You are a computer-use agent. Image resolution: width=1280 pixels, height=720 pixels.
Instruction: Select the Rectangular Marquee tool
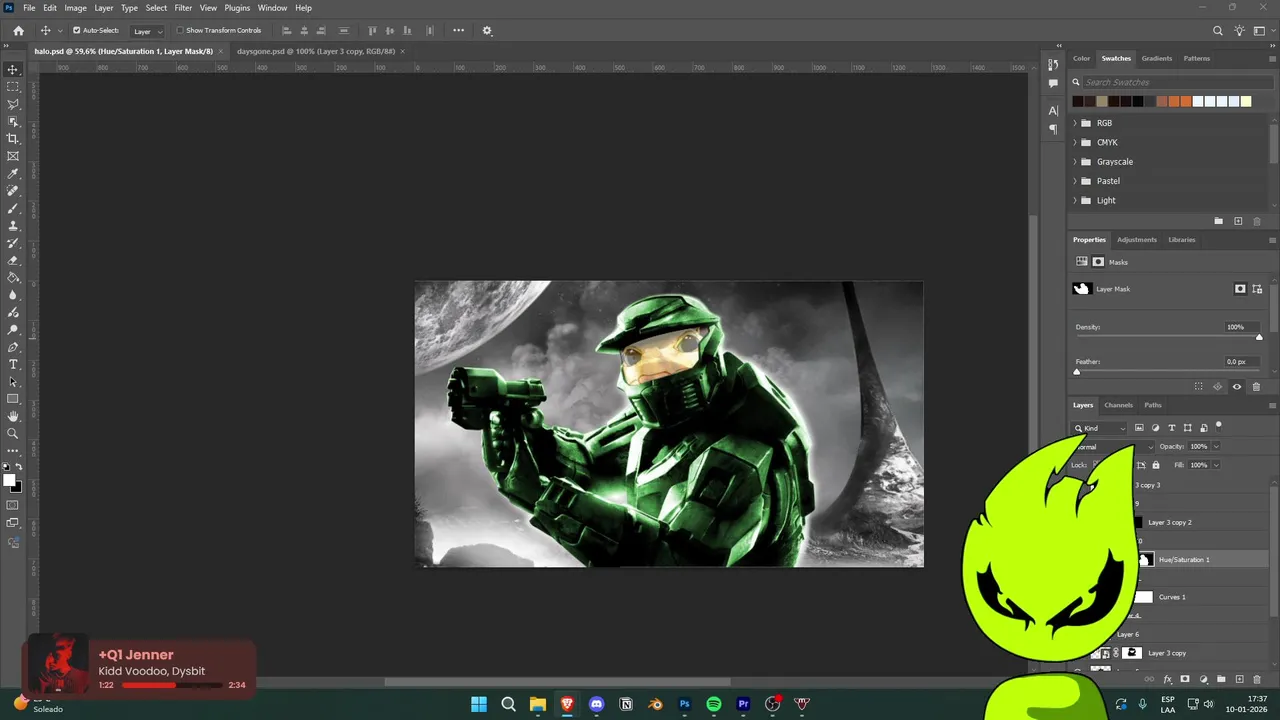[x=13, y=87]
